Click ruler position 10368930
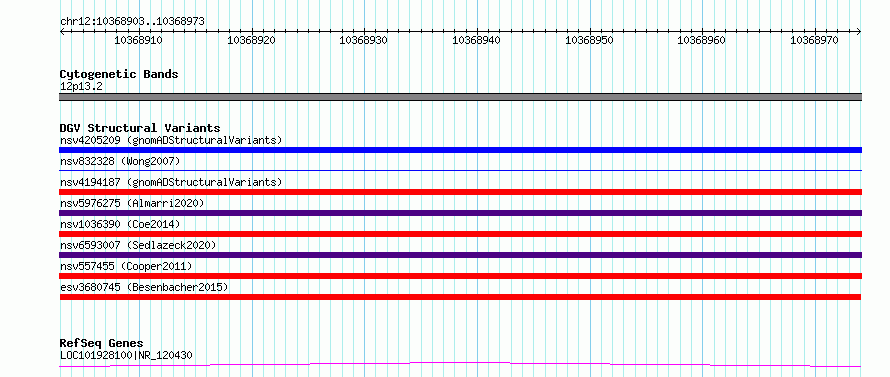Screen dimensions: 890x377 click(x=363, y=40)
